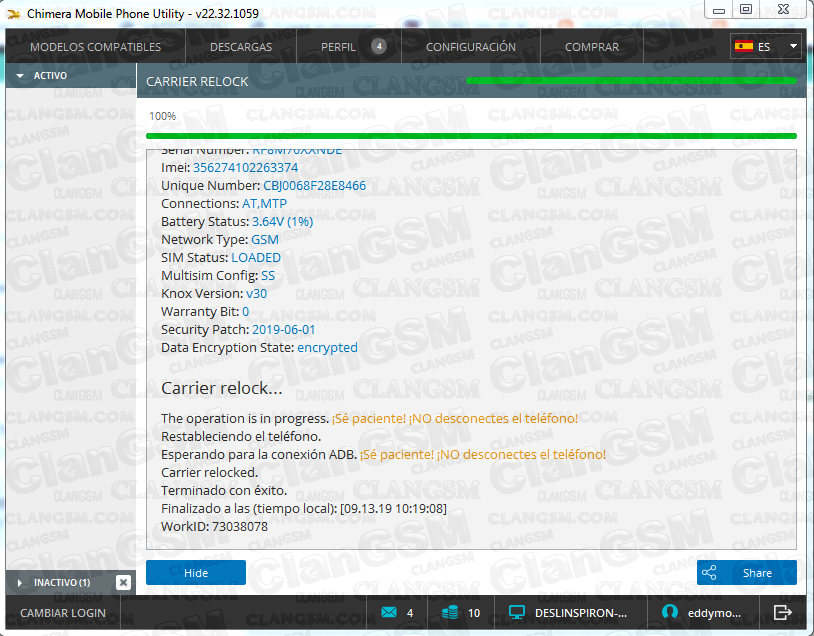Image resolution: width=814 pixels, height=636 pixels.
Task: Click the Unique Number CBJ0068F28E8466
Action: click(x=315, y=186)
